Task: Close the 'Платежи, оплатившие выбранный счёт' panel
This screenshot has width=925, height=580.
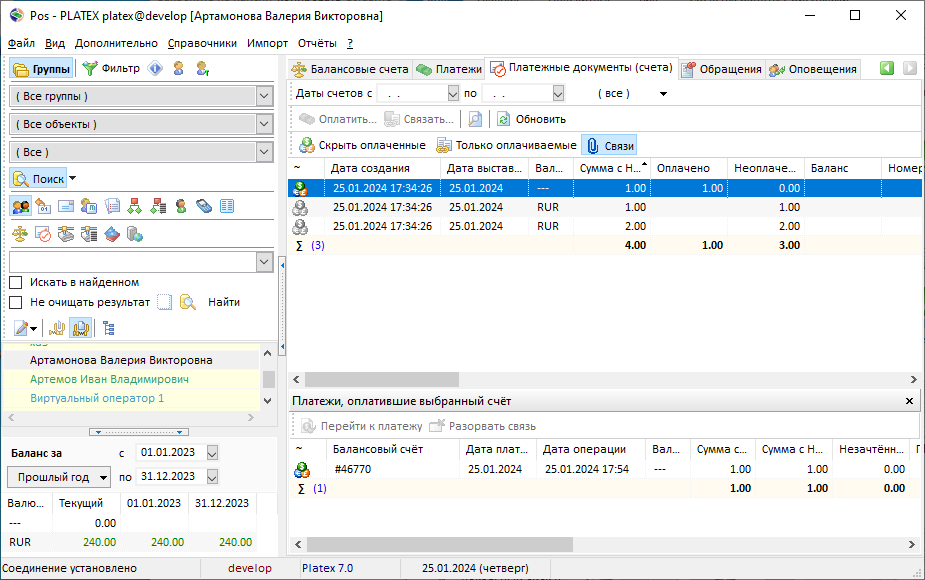Action: (909, 401)
